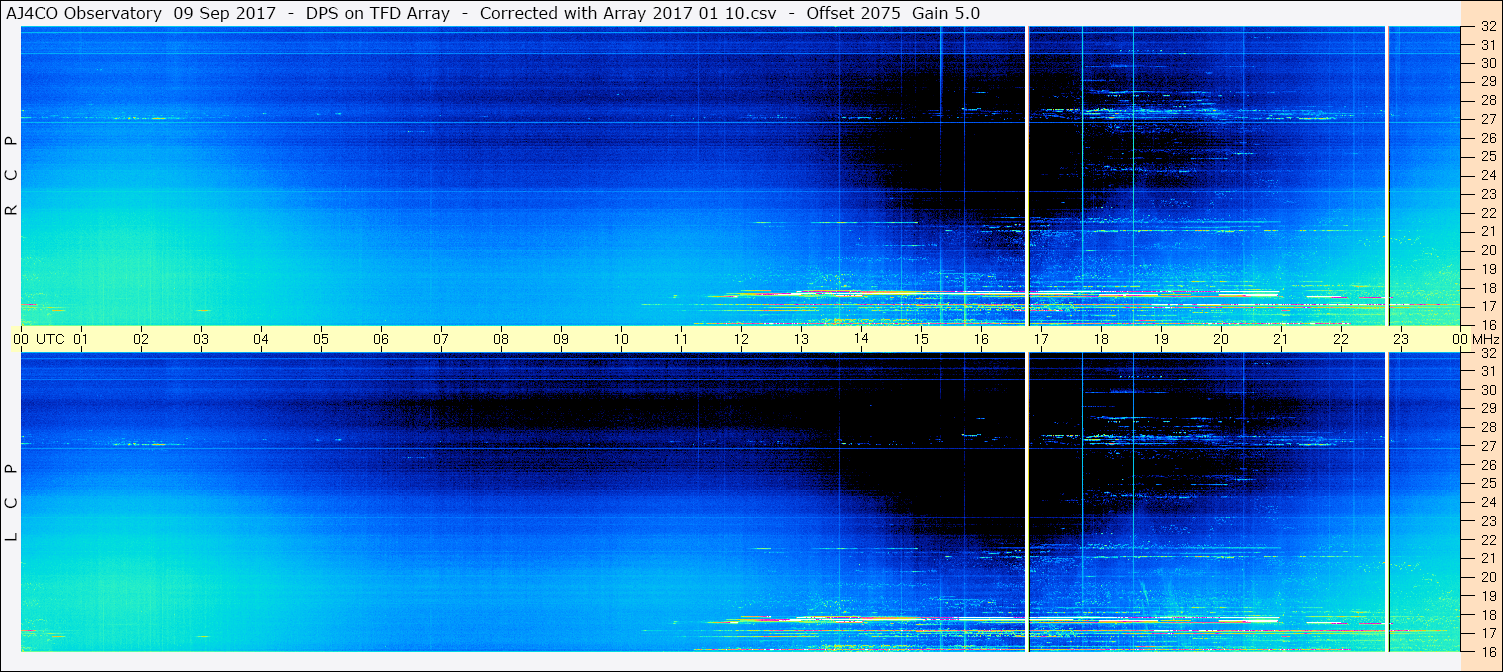Select the 14 hour mark on the time axis
1503x672 pixels.
click(x=861, y=339)
